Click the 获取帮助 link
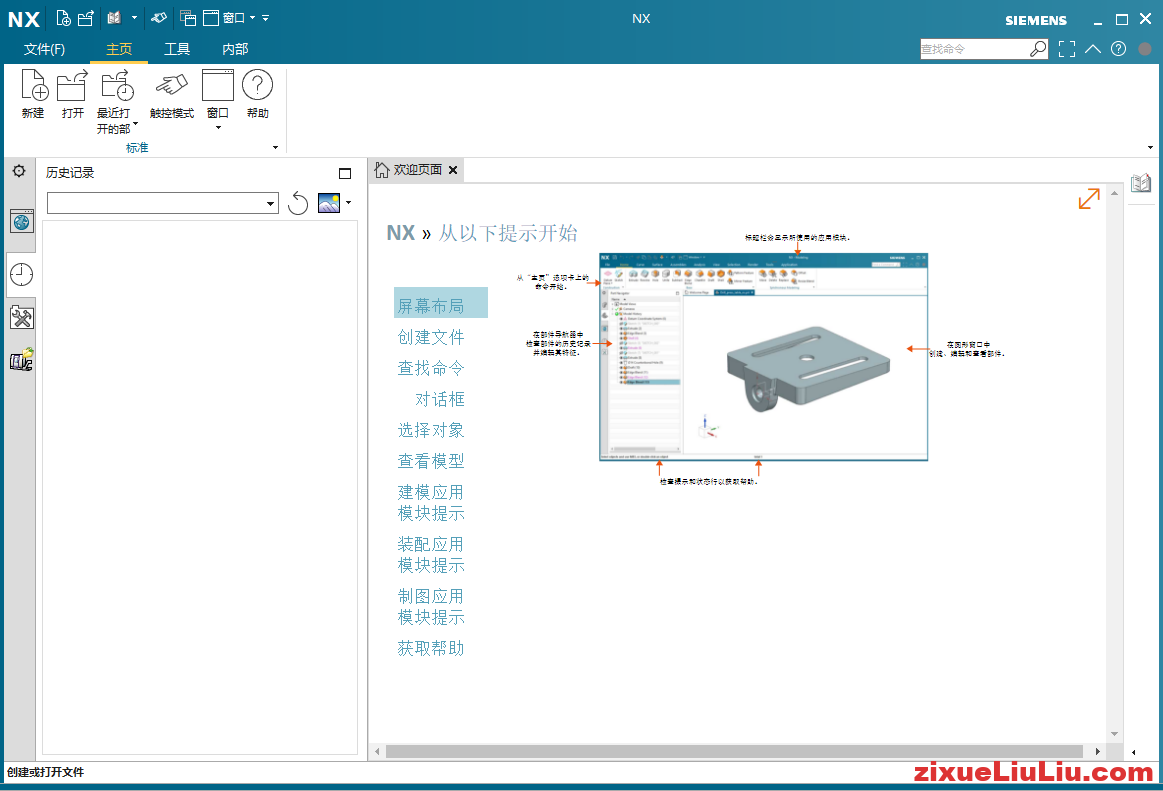 click(x=431, y=648)
